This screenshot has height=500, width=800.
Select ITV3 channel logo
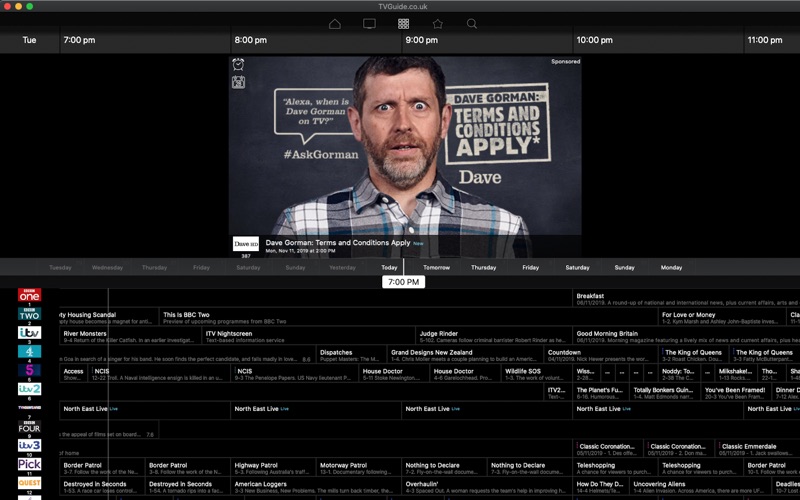(x=30, y=445)
